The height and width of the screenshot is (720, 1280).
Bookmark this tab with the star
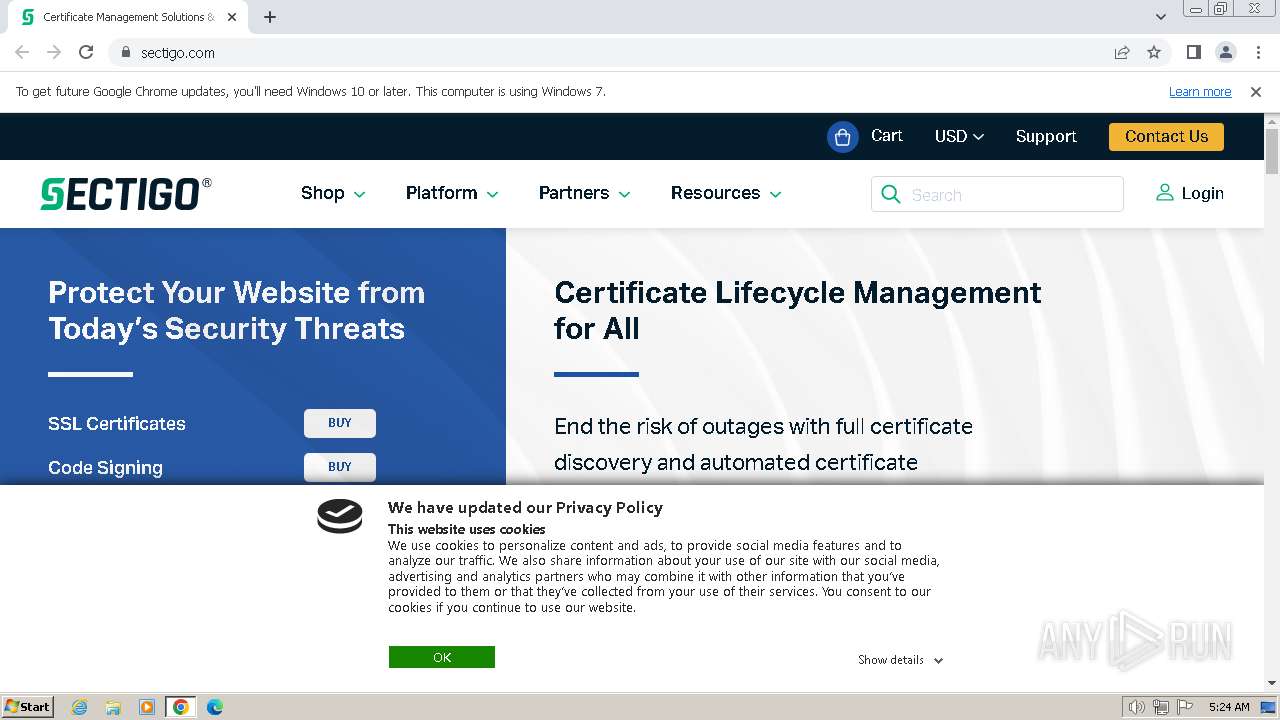1154,52
